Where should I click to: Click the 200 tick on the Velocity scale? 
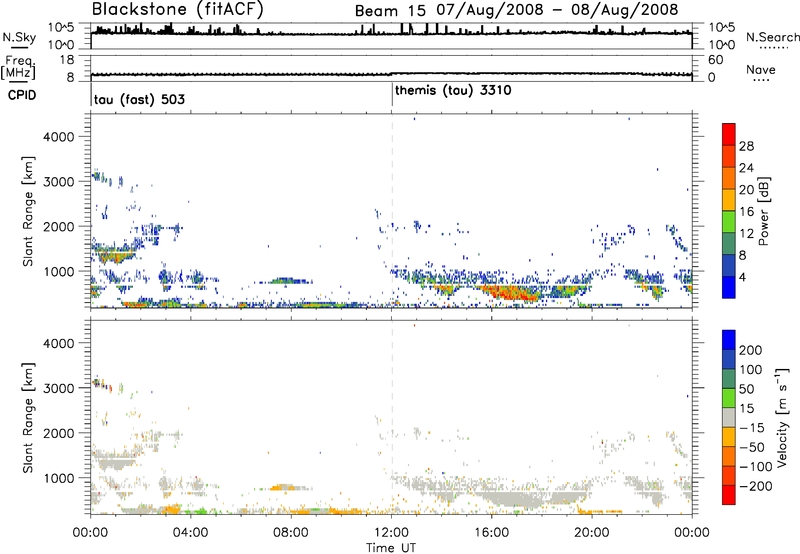tap(751, 350)
